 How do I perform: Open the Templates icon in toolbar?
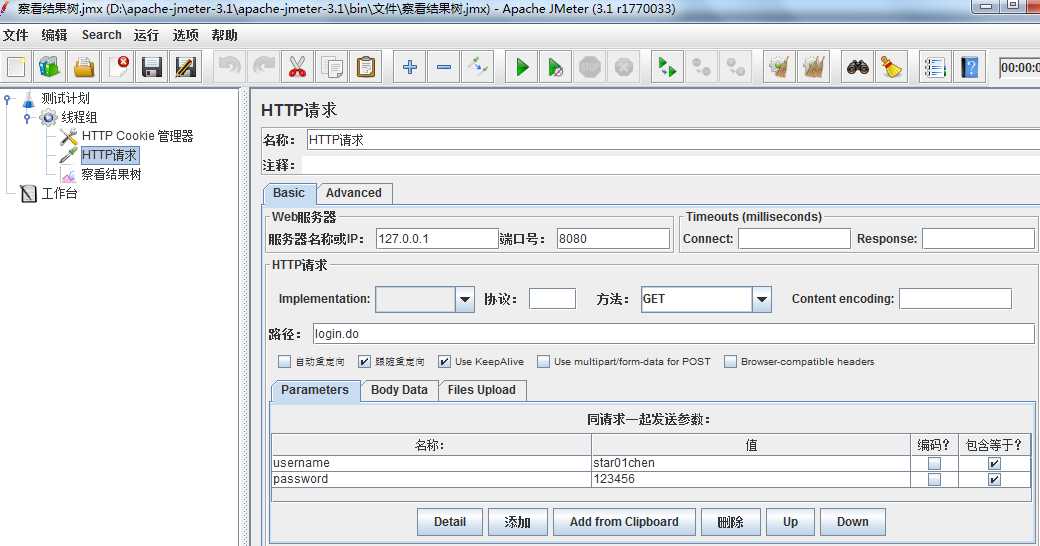(x=50, y=67)
